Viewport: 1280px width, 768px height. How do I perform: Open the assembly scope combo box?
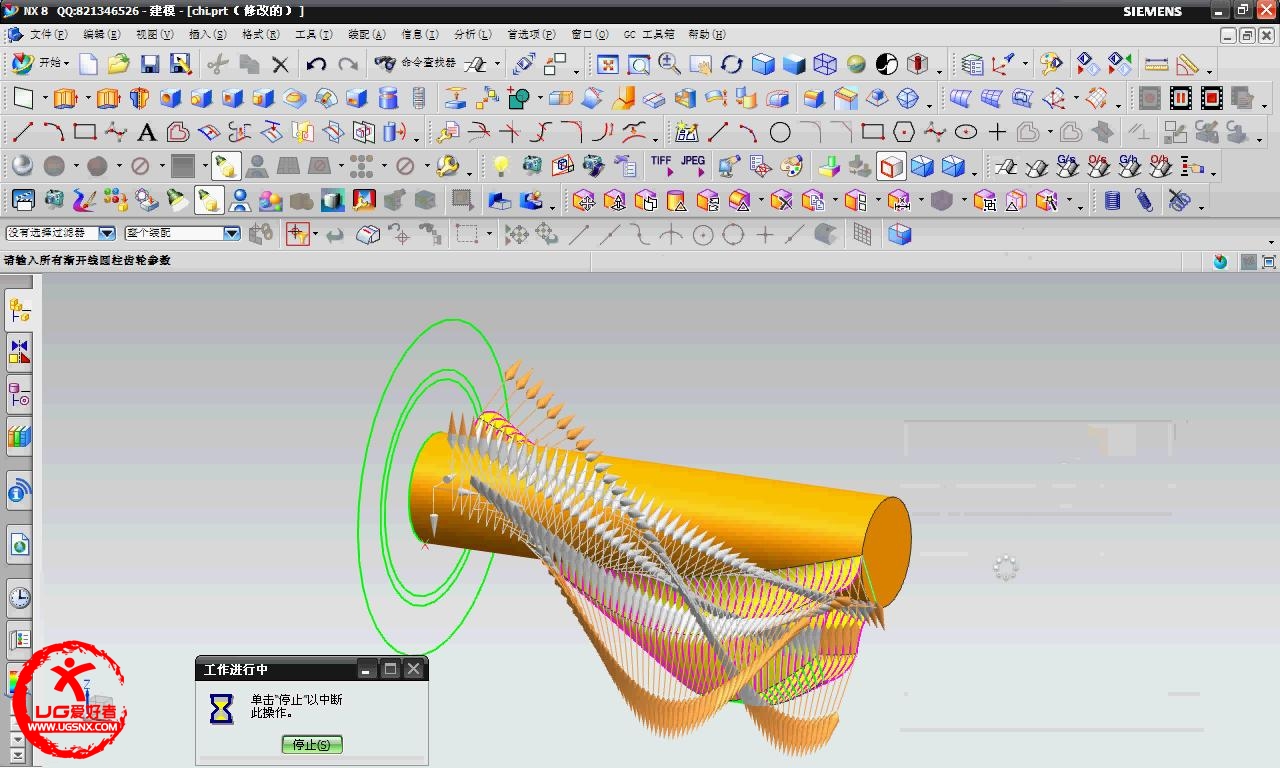click(183, 233)
